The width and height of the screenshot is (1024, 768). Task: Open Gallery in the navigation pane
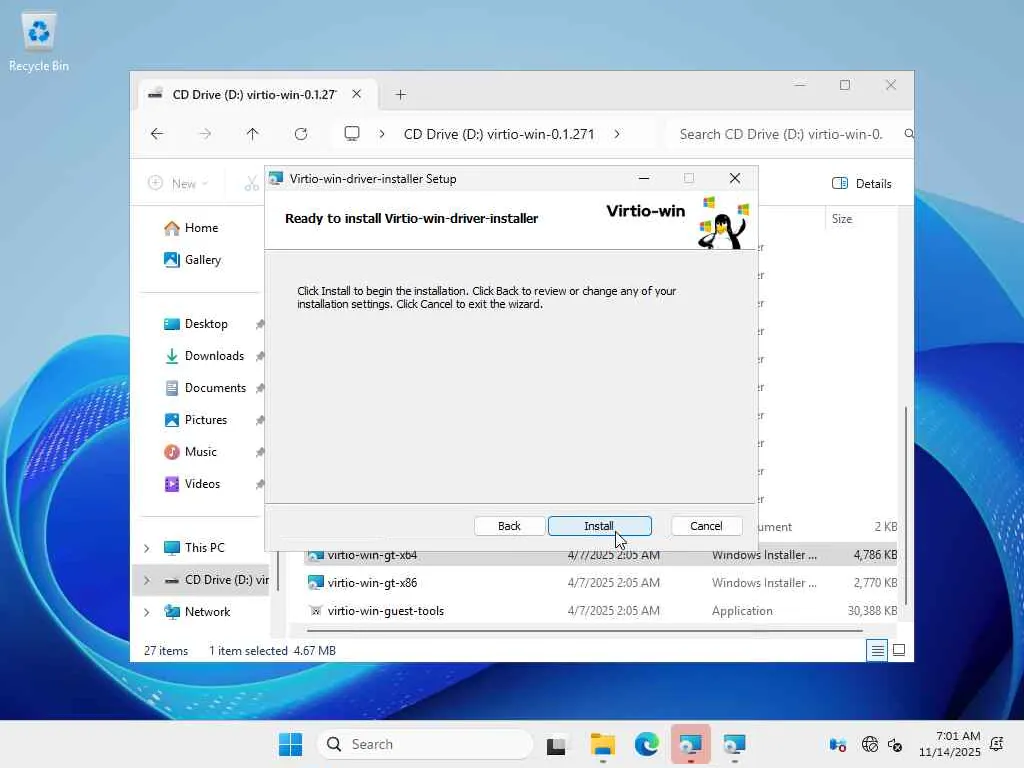coord(202,260)
